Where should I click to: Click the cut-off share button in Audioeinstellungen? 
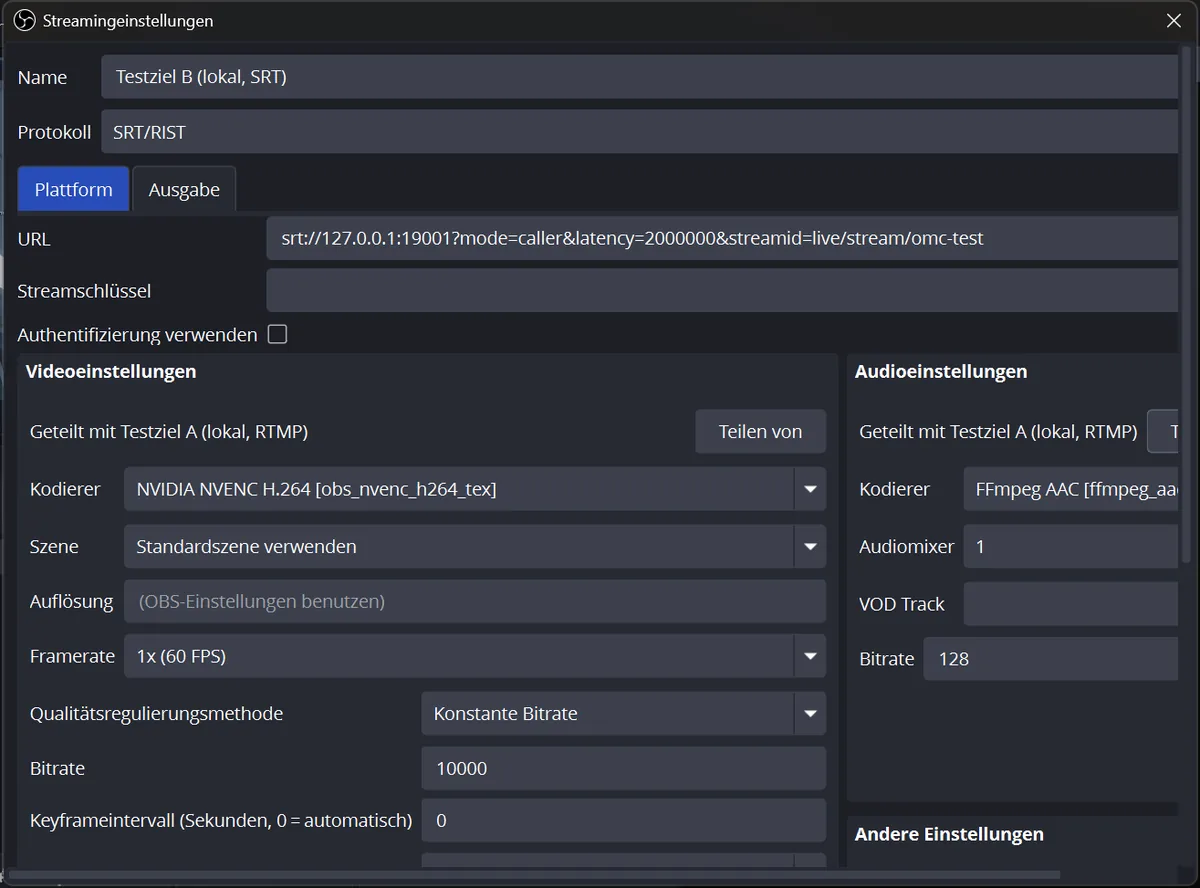1162,432
